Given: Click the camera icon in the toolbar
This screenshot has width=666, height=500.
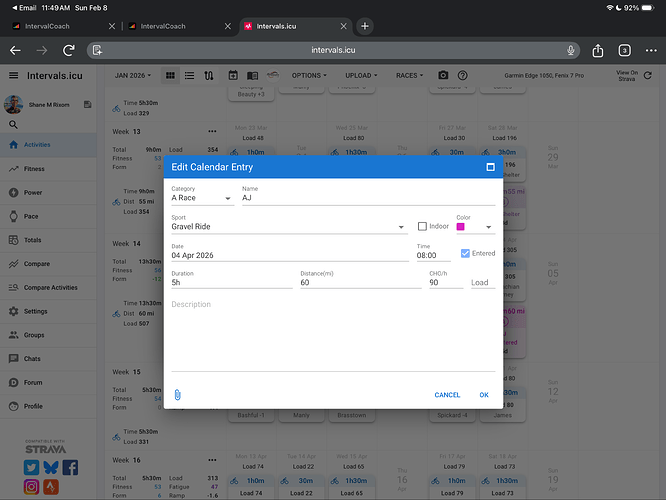Looking at the screenshot, I should click(x=443, y=75).
